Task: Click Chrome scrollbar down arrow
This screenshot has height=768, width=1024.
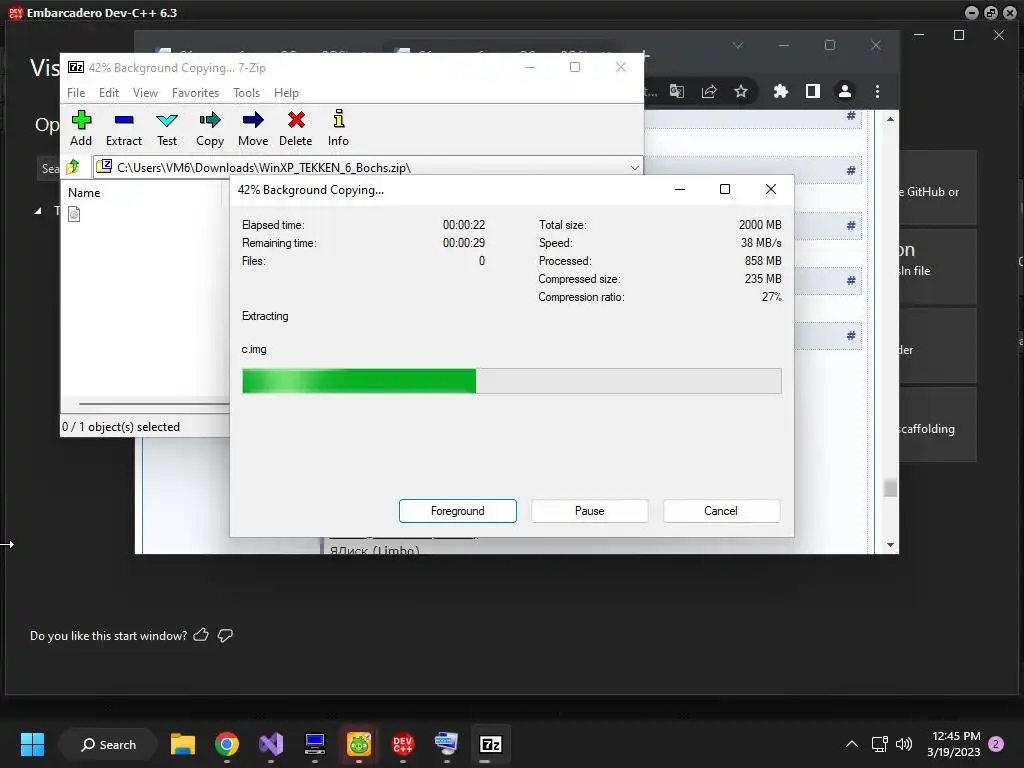Action: coord(890,545)
